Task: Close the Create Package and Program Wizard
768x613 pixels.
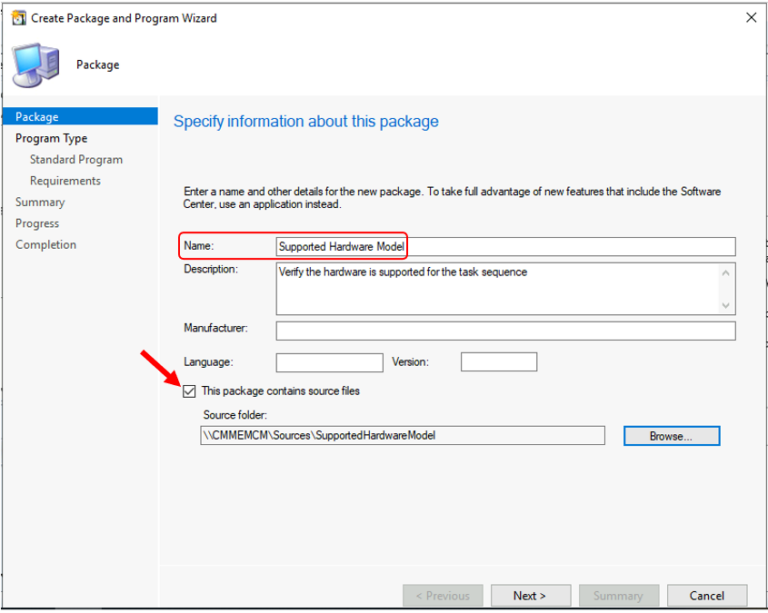Action: (x=750, y=17)
